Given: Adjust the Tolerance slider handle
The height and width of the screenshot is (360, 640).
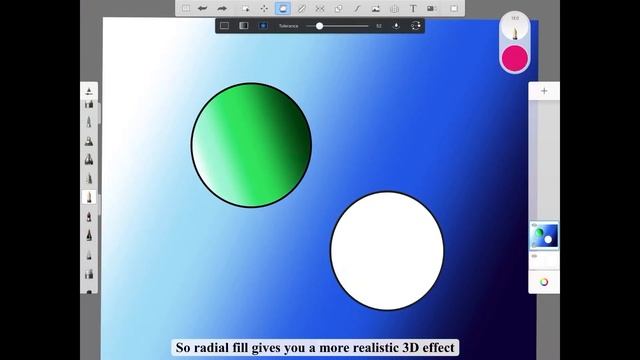Looking at the screenshot, I should [x=319, y=26].
